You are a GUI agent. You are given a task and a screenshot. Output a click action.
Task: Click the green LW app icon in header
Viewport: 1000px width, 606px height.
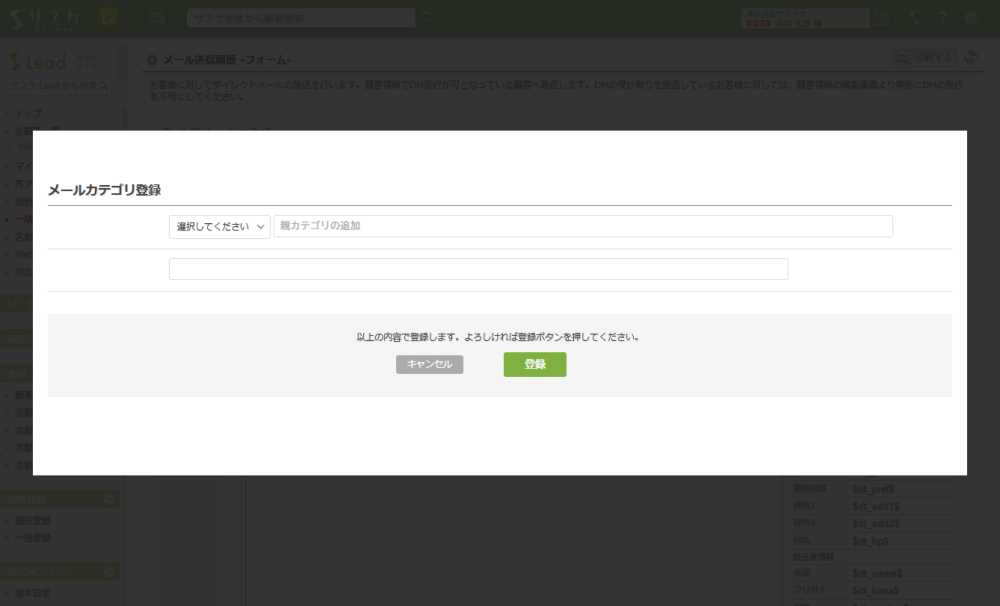coord(108,17)
